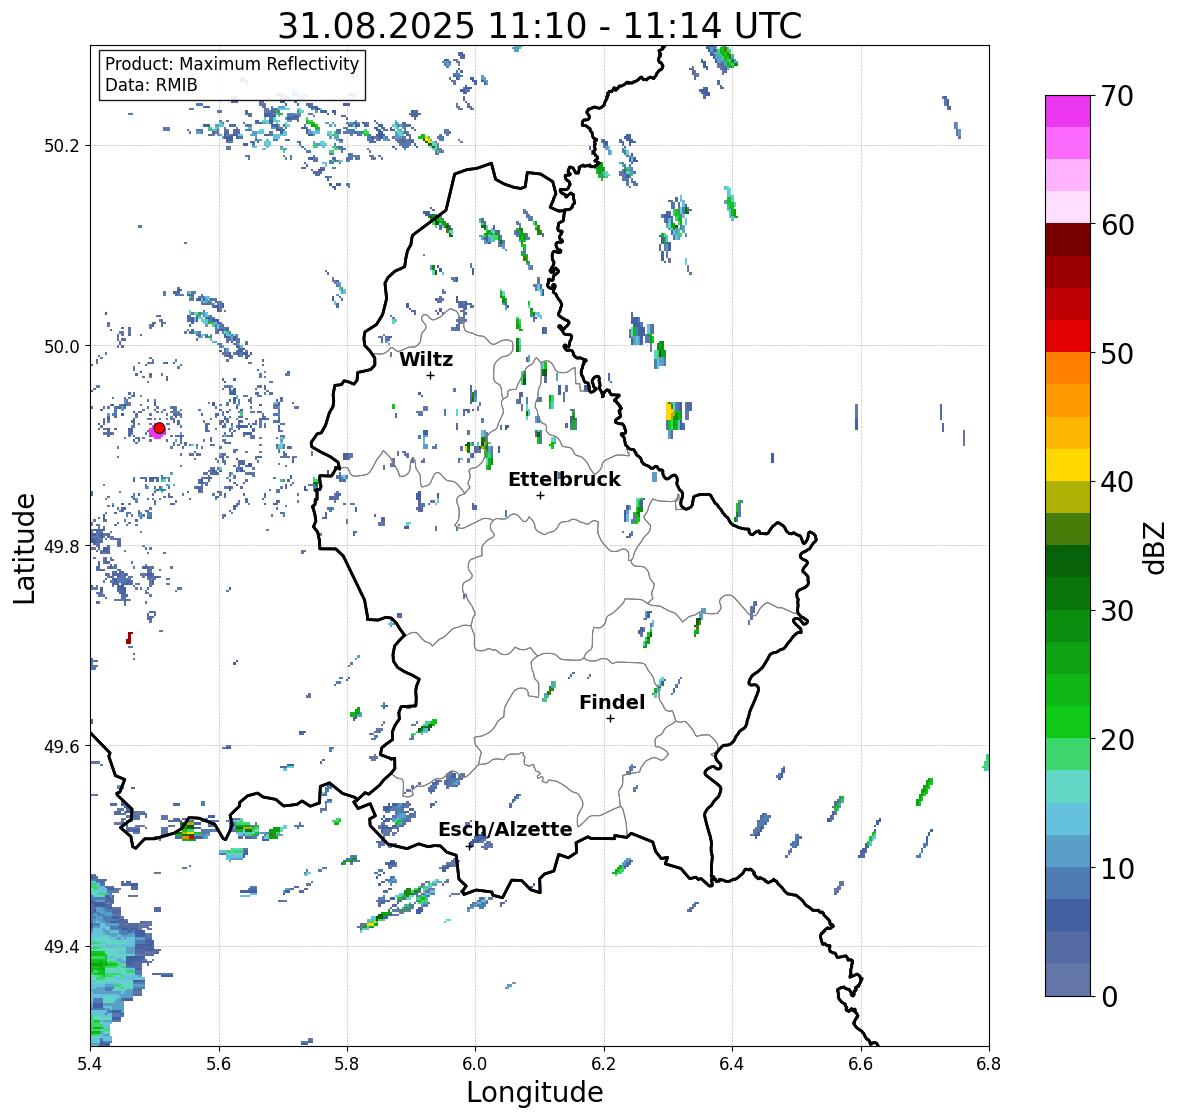1179x1117 pixels.
Task: Click the 40 value on colorbar
Action: pos(1117,482)
